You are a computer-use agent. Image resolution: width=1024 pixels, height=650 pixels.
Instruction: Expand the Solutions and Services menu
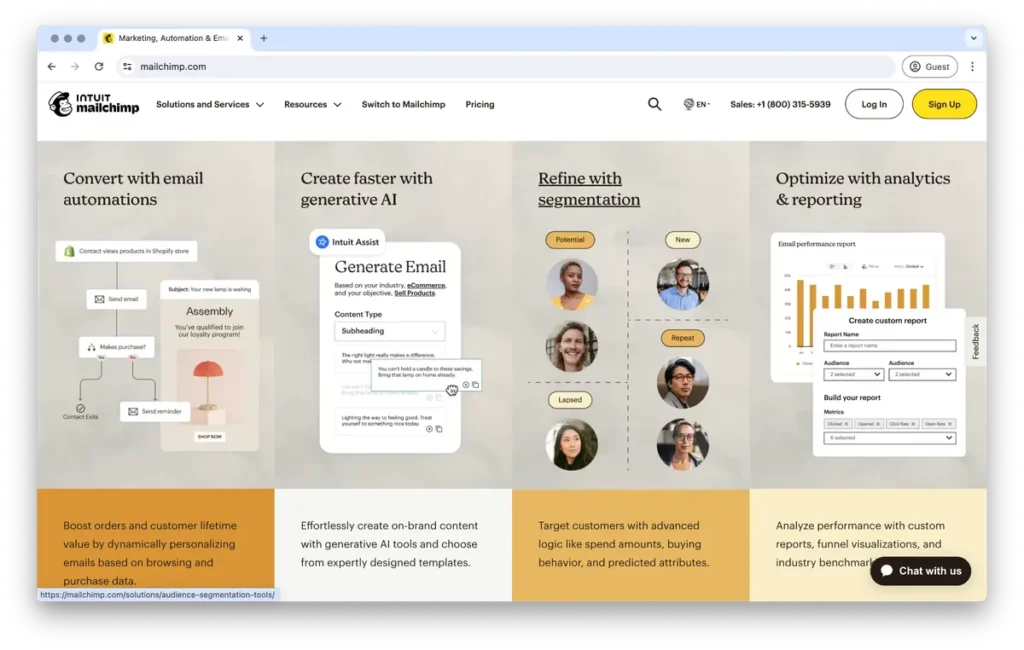210,105
